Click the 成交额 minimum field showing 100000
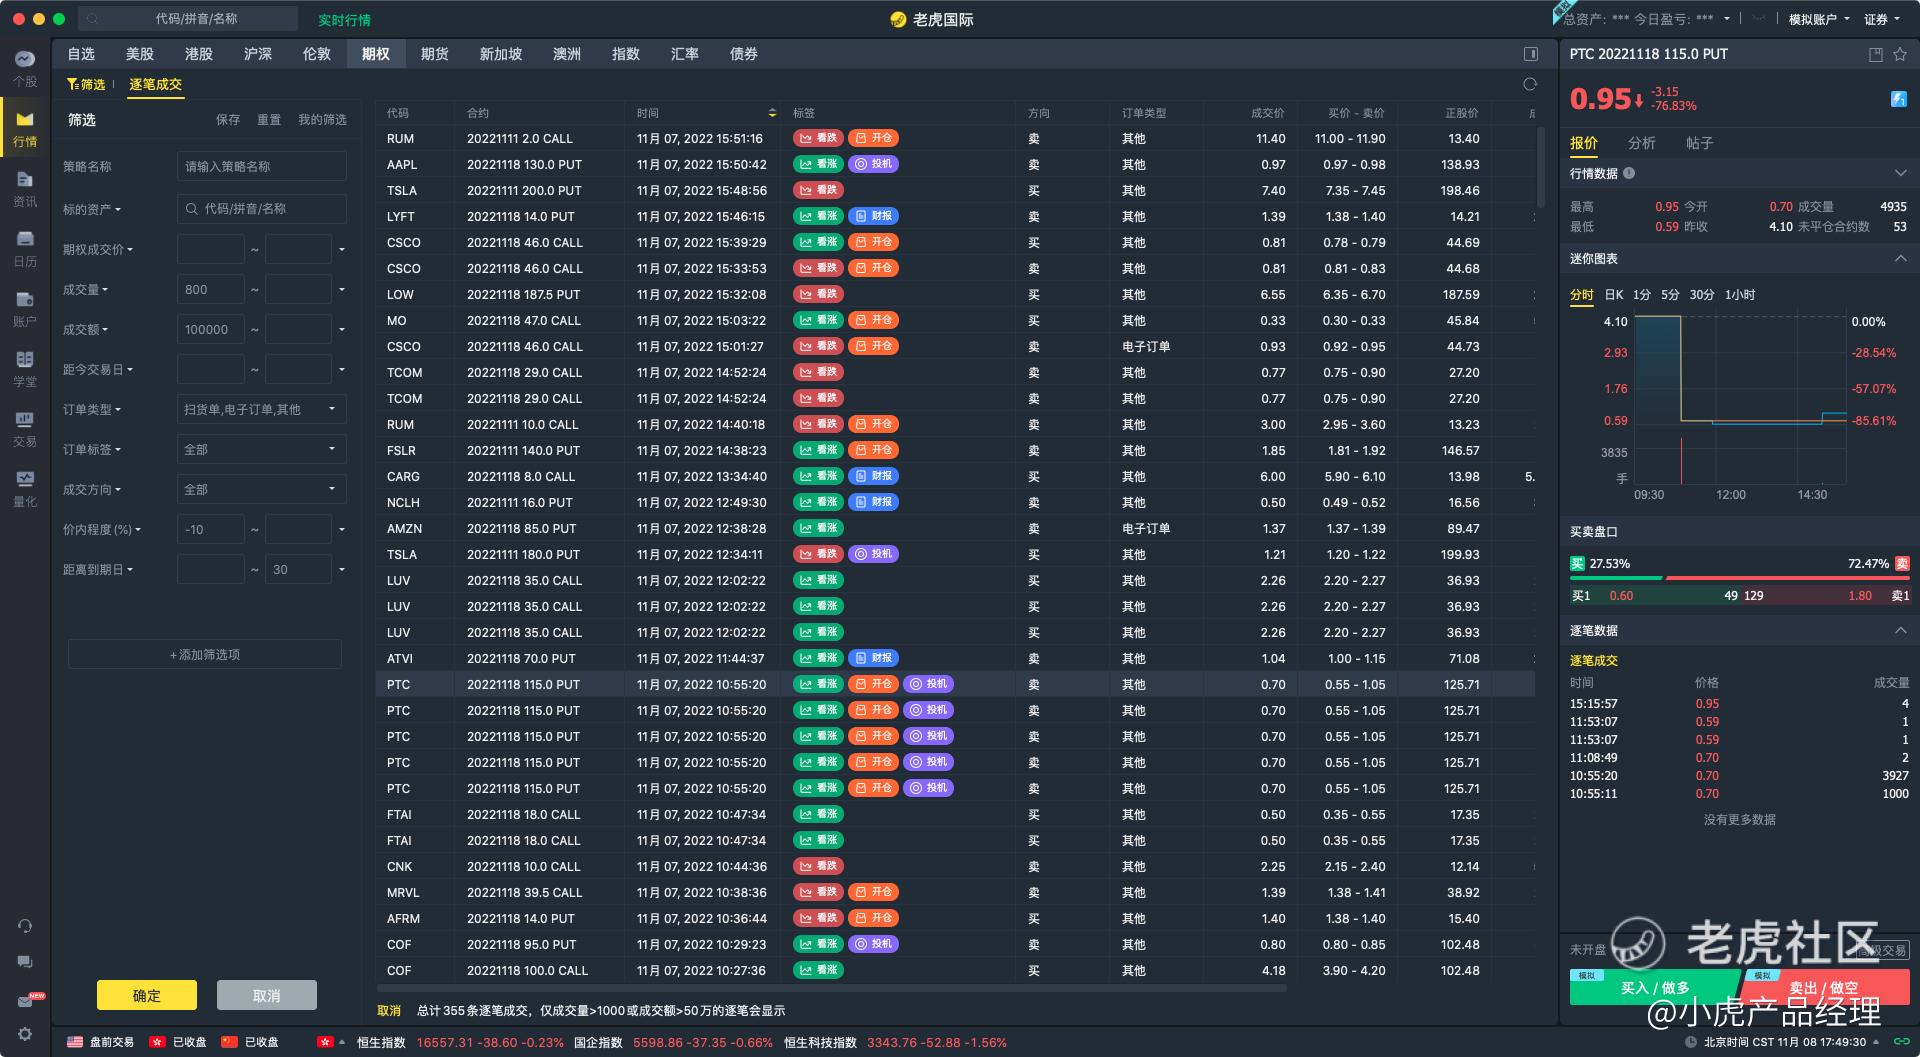Screen dimensions: 1920x1057 point(211,329)
